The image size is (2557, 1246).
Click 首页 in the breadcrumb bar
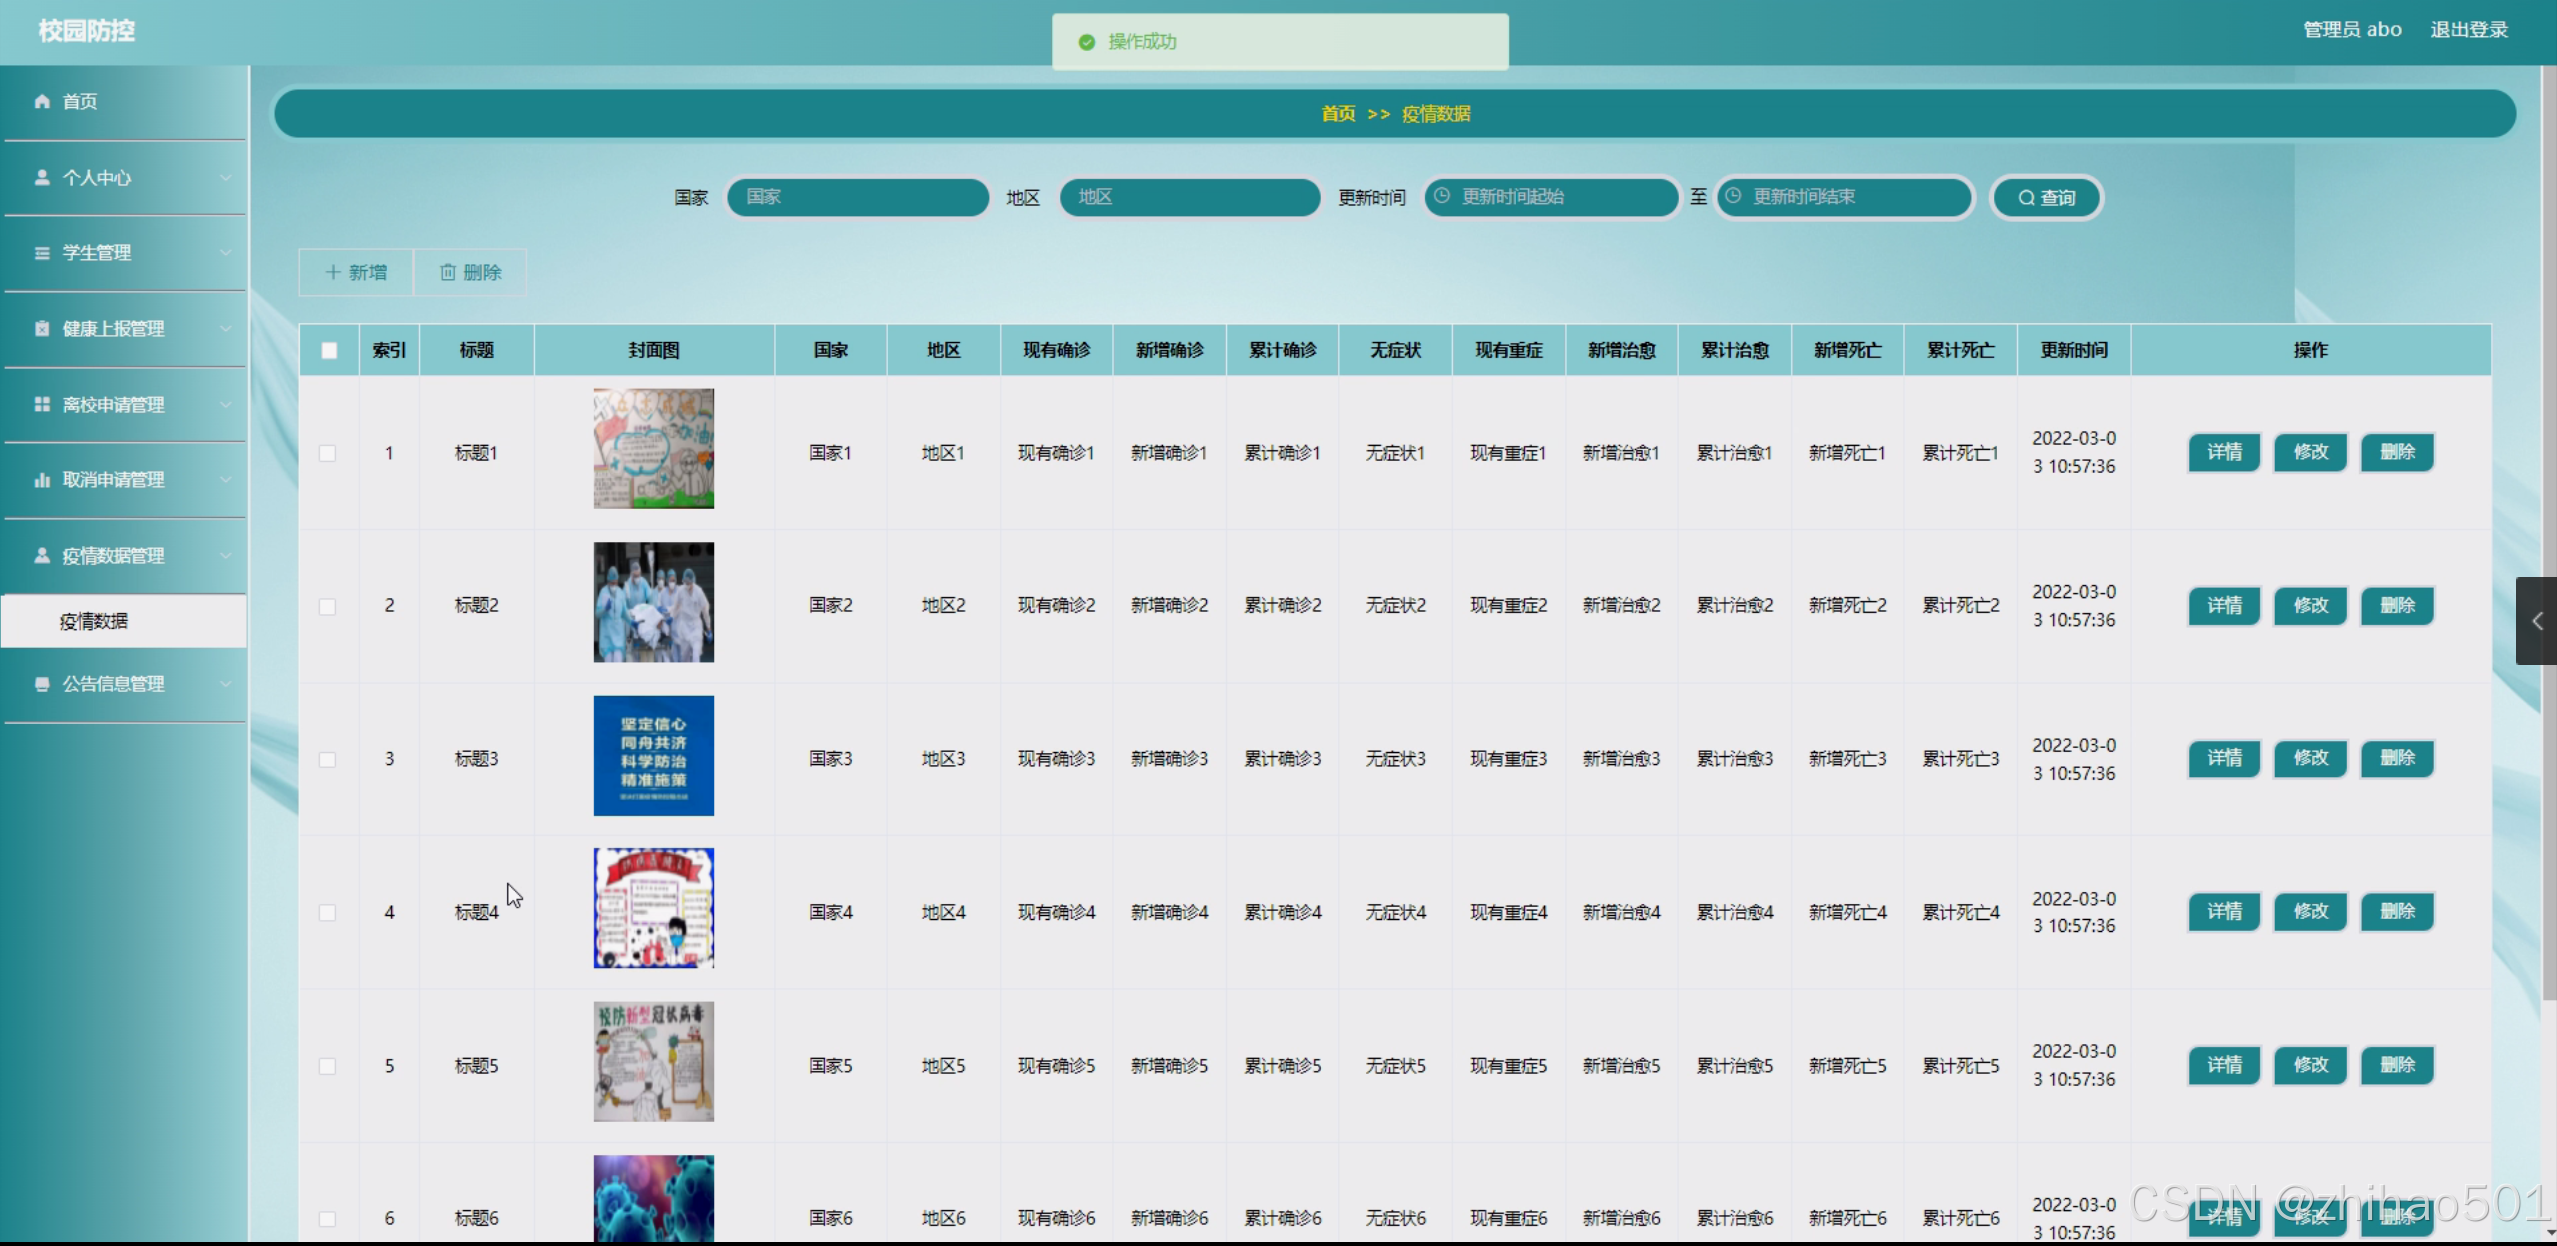pos(1338,114)
